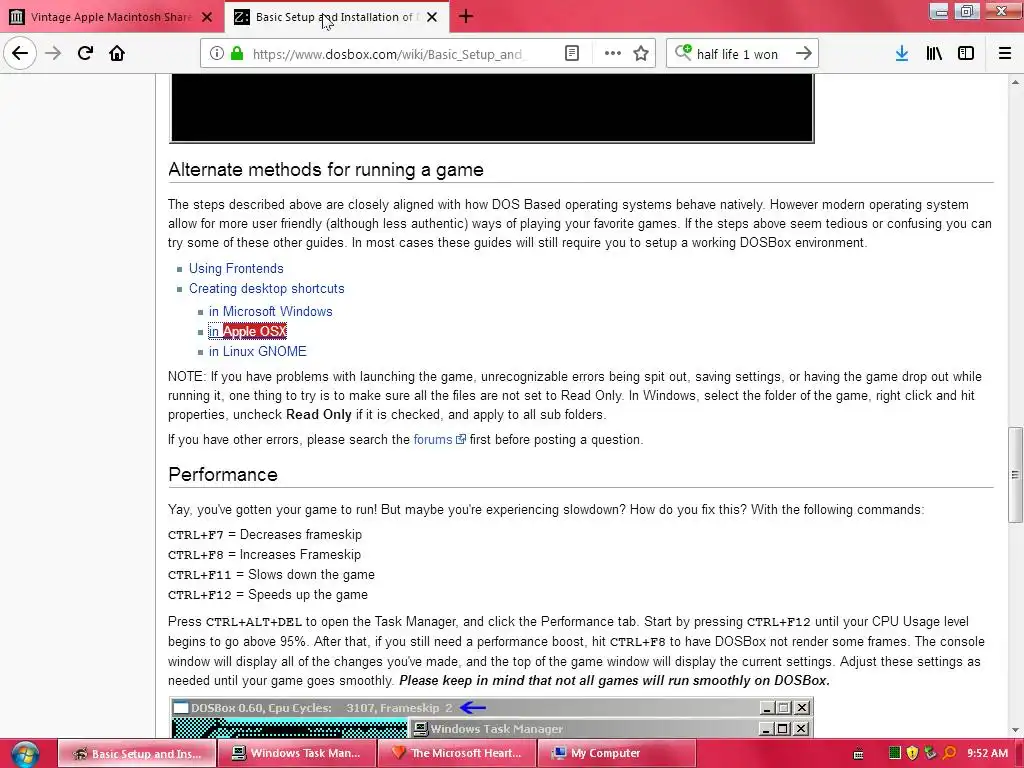This screenshot has height=768, width=1024.
Task: Open the Firefox home page
Action: point(117,54)
